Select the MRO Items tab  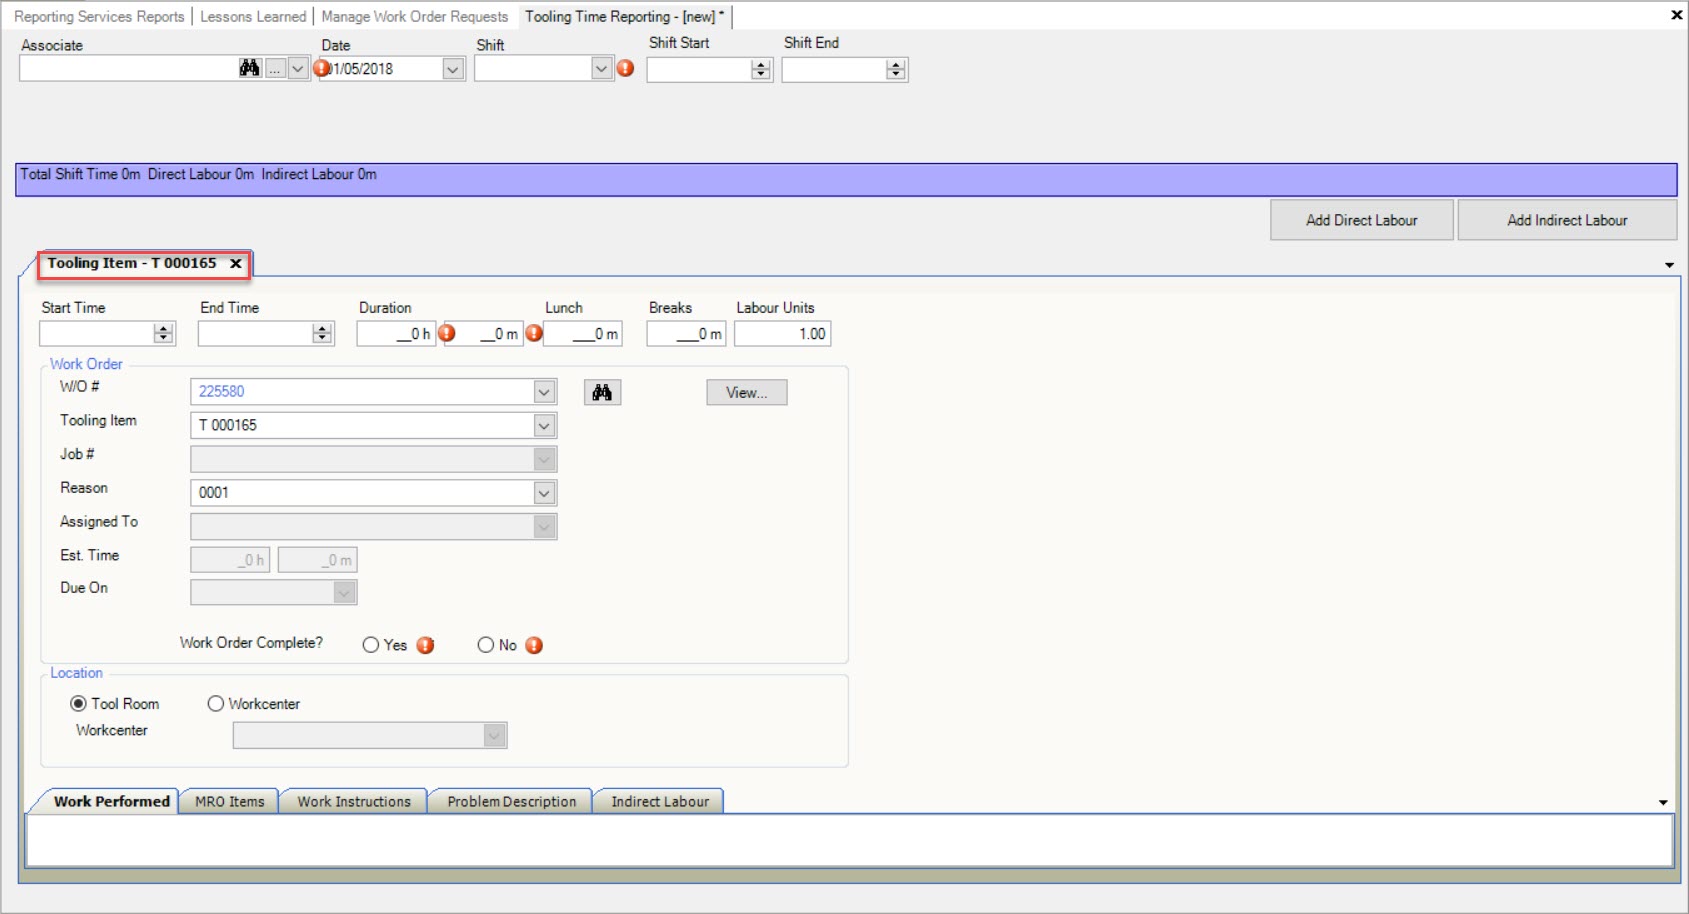pos(230,802)
